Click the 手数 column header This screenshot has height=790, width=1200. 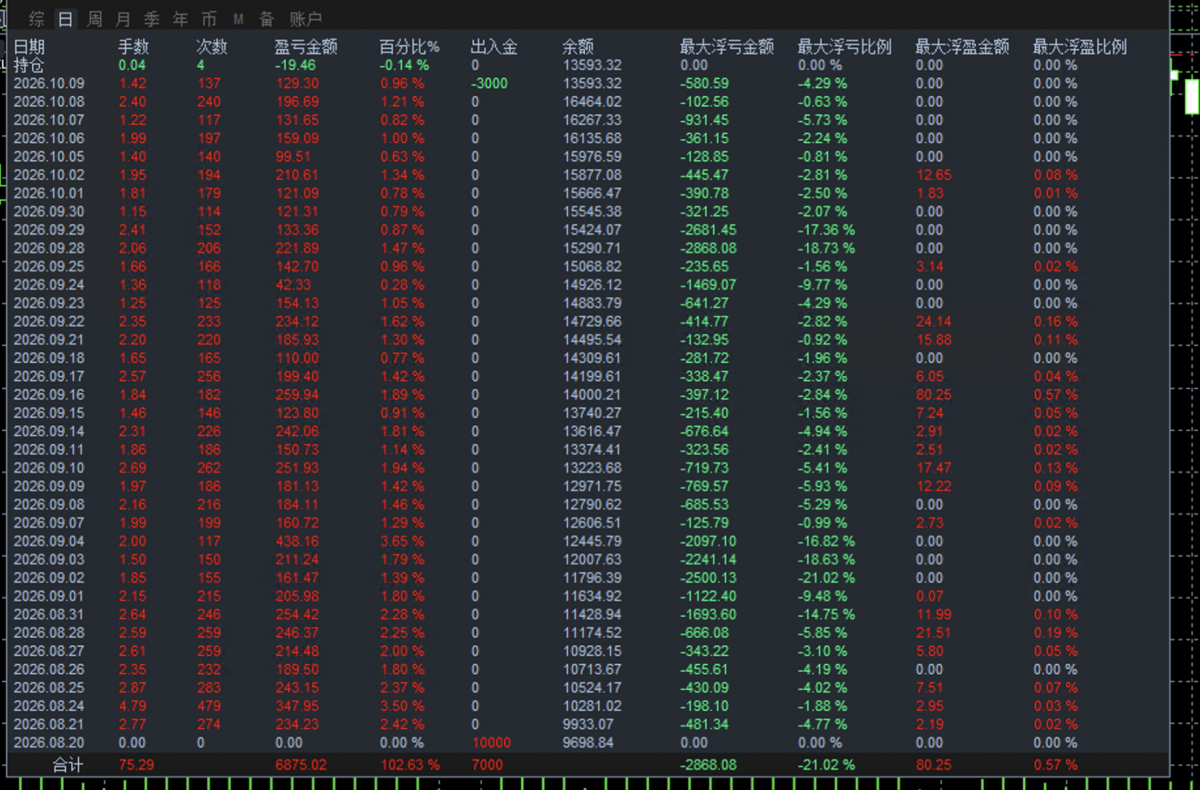(x=134, y=47)
